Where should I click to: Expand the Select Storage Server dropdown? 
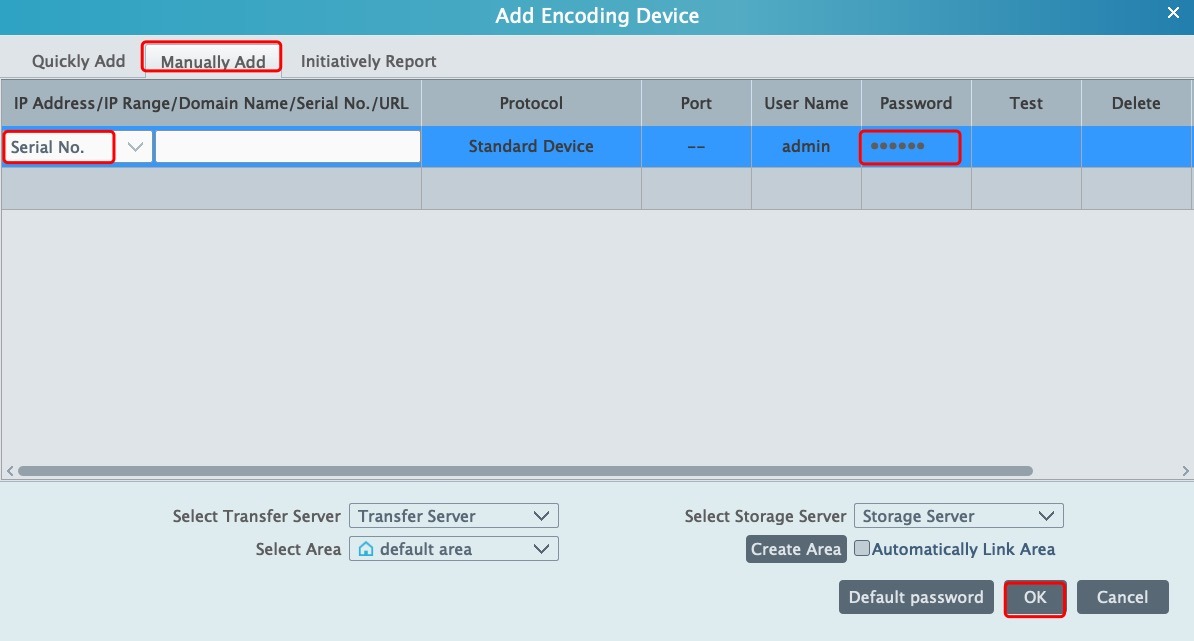point(958,516)
